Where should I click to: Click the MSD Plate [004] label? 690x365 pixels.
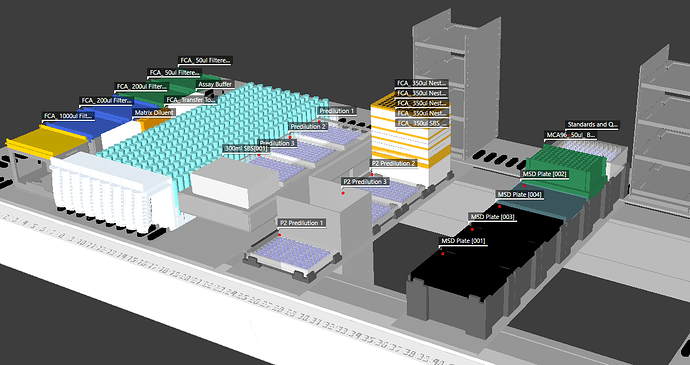pos(520,194)
